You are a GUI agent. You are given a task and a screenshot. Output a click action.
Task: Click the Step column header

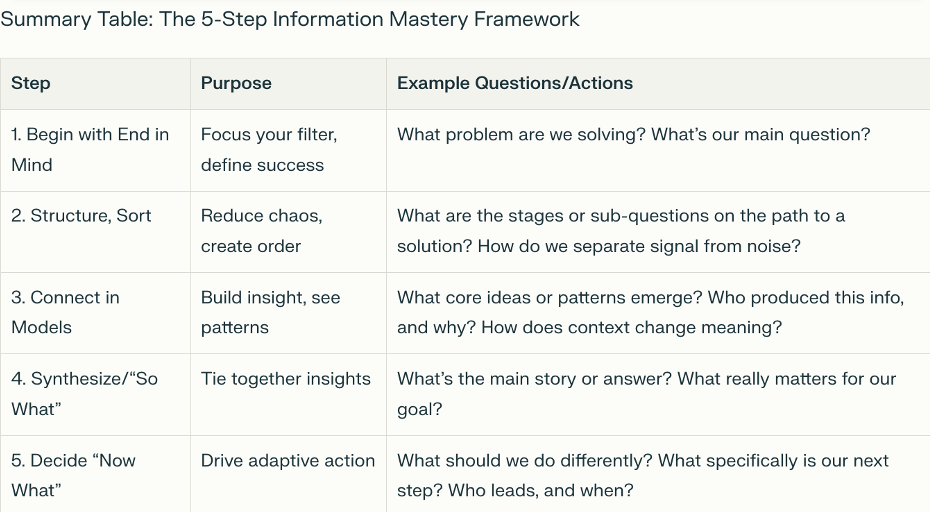[31, 83]
